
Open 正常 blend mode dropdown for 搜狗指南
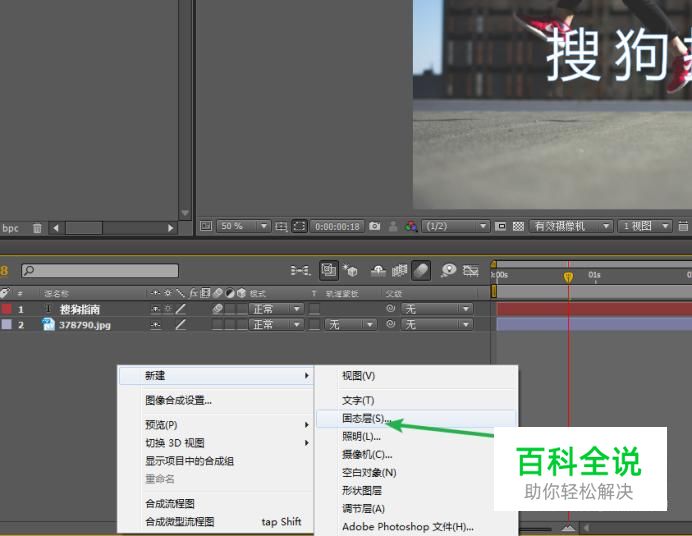coord(276,309)
